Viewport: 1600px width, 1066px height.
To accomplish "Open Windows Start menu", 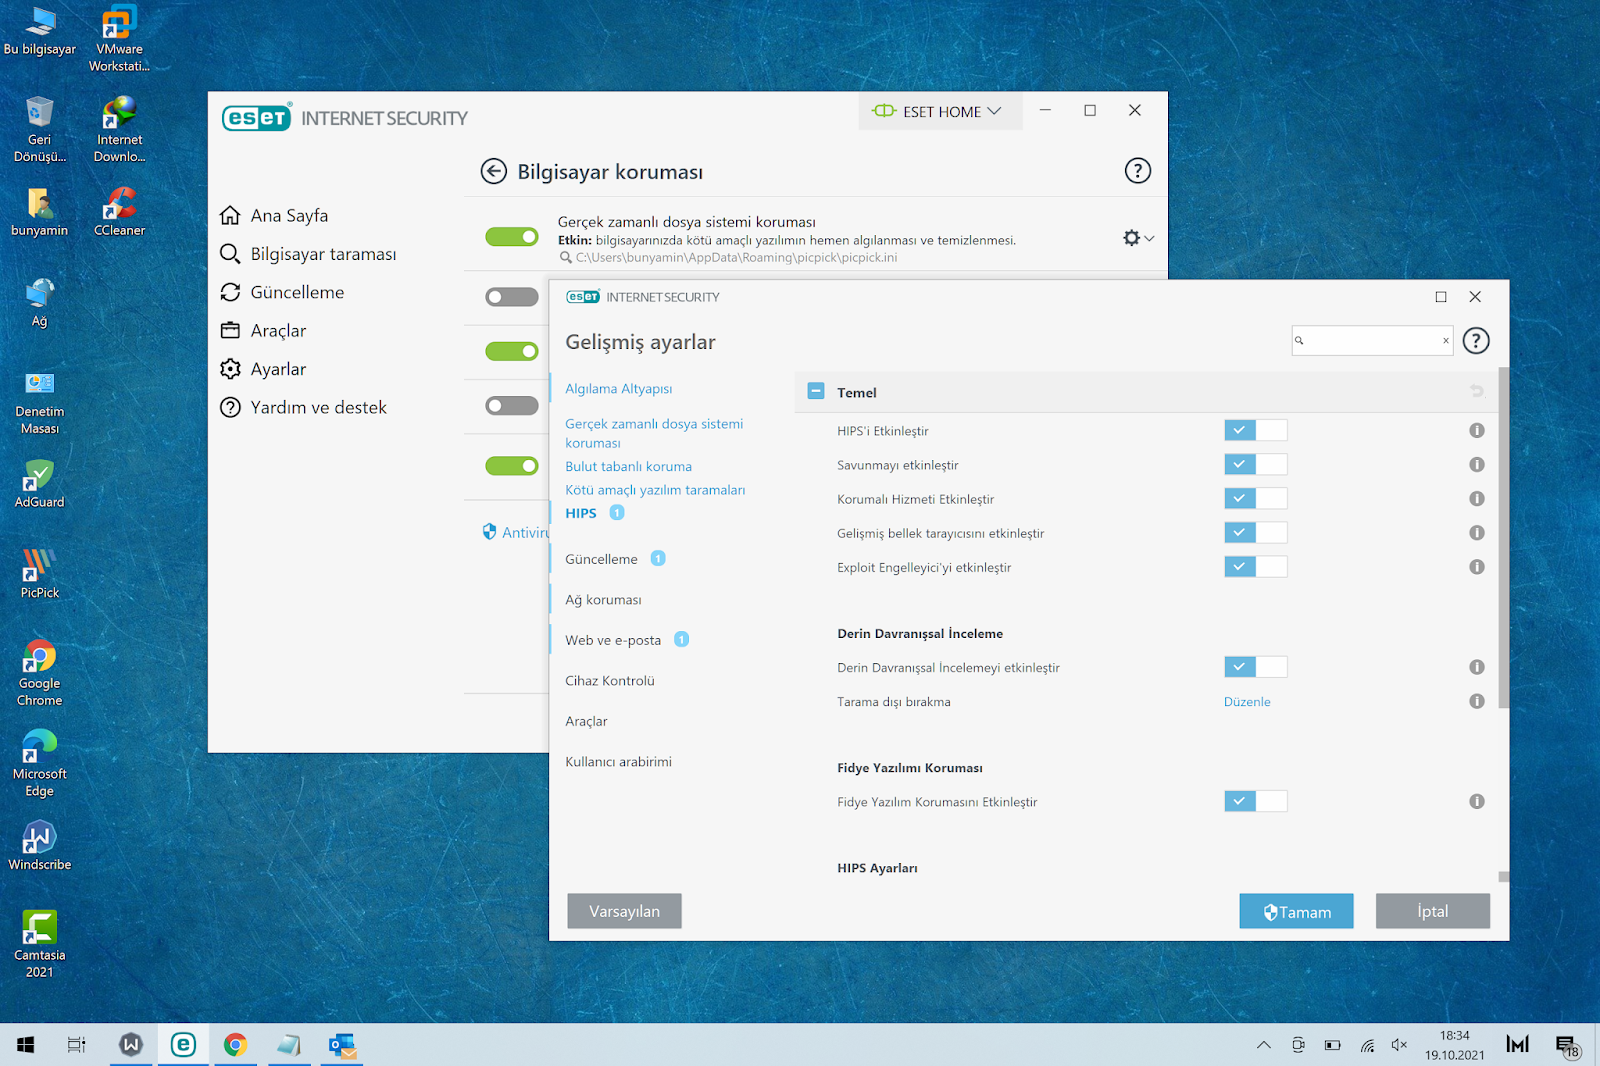I will click(26, 1045).
